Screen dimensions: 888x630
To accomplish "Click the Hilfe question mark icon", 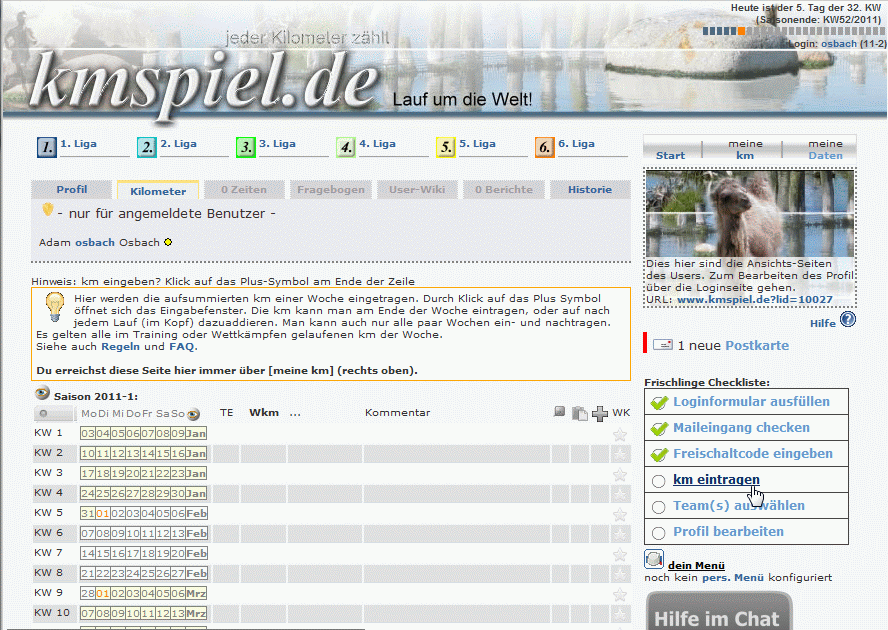I will click(x=848, y=320).
